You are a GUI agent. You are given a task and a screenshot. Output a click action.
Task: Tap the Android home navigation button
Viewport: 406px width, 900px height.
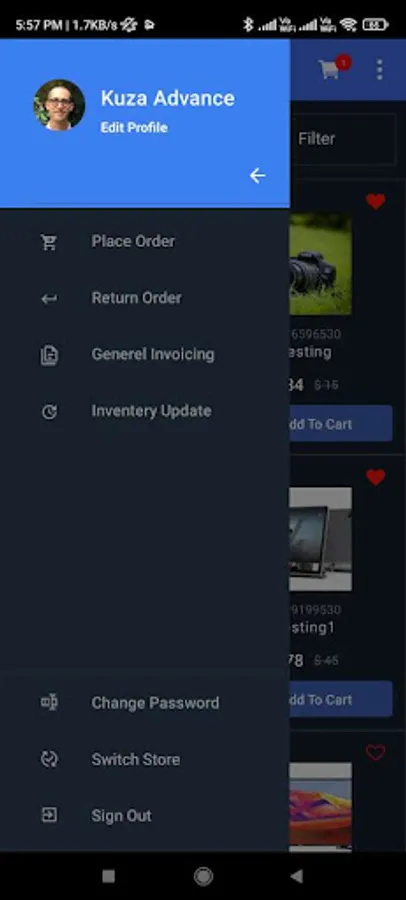tap(203, 876)
